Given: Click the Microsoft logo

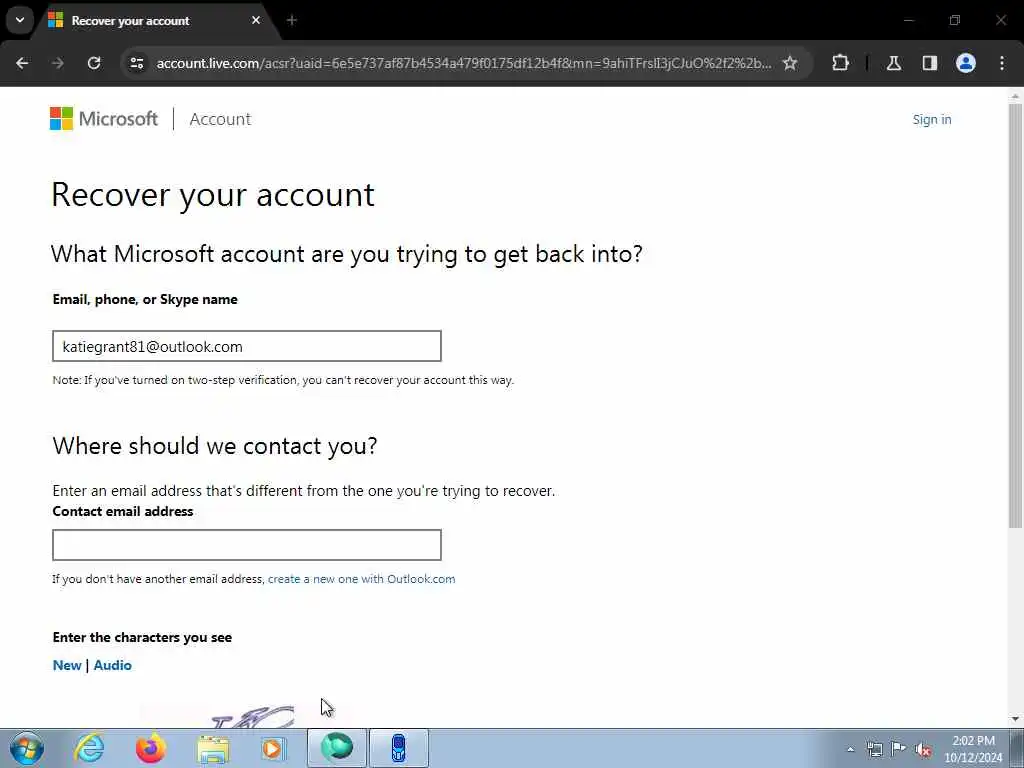Looking at the screenshot, I should click(x=104, y=119).
